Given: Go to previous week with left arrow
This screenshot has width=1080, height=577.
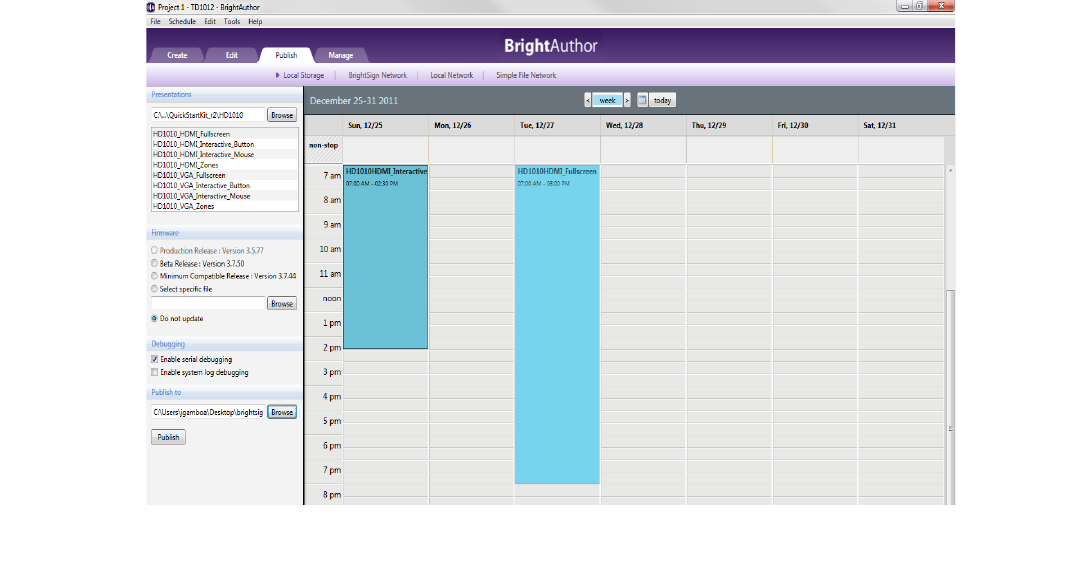Looking at the screenshot, I should 588,101.
